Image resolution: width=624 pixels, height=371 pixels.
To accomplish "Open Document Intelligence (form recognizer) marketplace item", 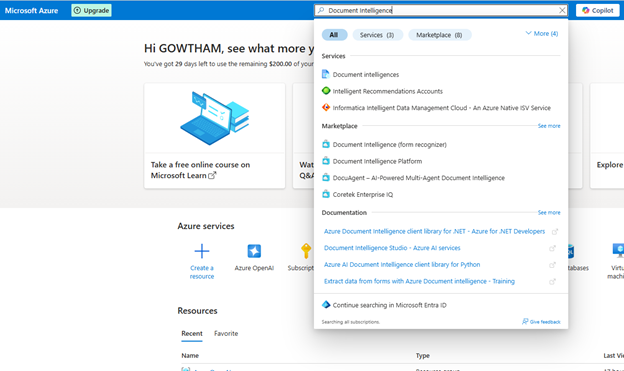I will pyautogui.click(x=390, y=144).
